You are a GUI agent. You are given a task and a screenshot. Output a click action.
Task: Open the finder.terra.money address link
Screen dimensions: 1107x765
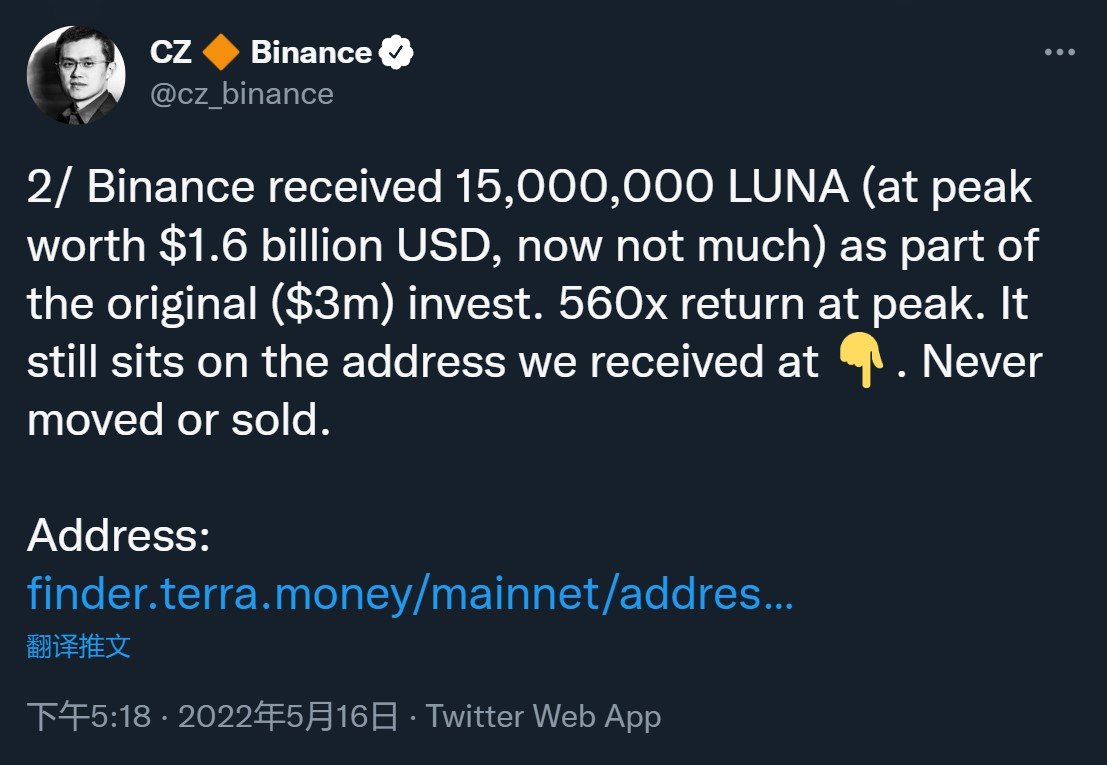click(410, 593)
